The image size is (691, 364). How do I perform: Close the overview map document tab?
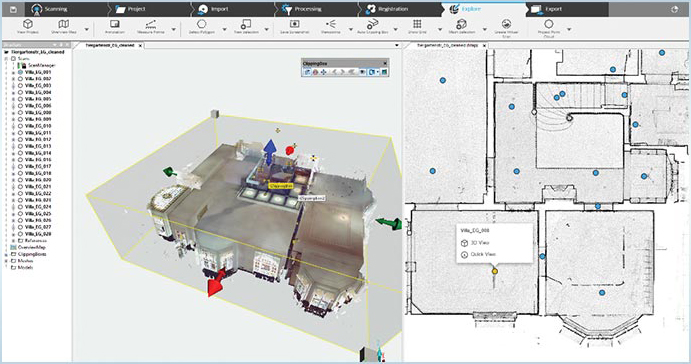[x=484, y=45]
